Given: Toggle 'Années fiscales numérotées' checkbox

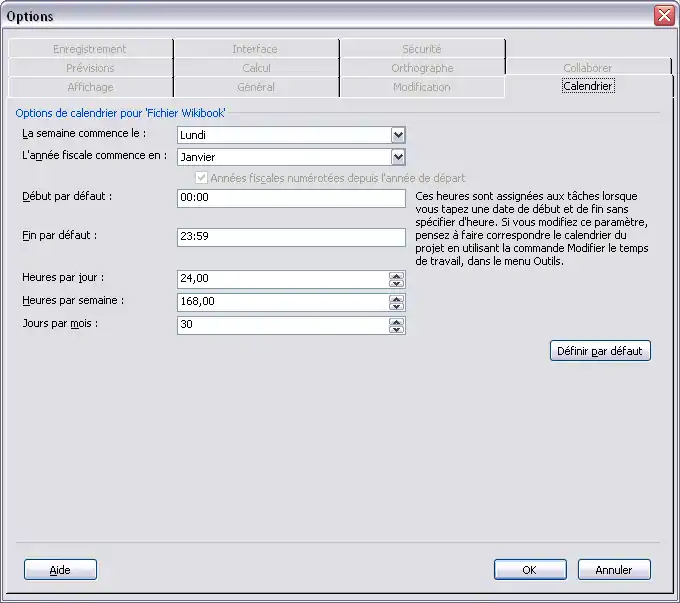Looking at the screenshot, I should tap(202, 178).
